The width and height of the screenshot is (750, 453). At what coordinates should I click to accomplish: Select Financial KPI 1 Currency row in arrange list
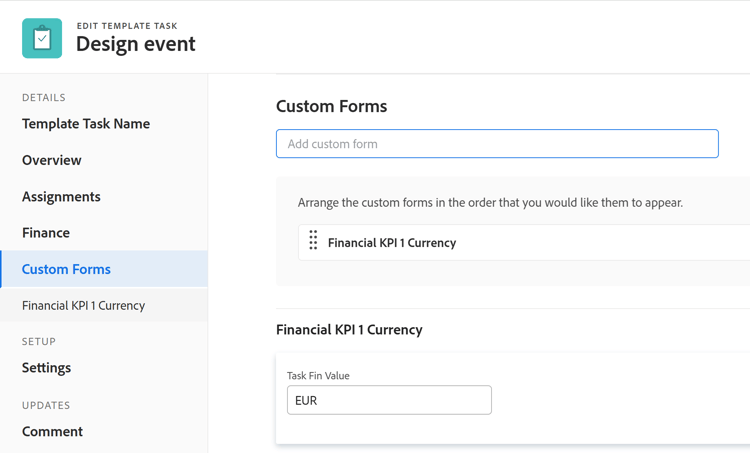tap(392, 242)
